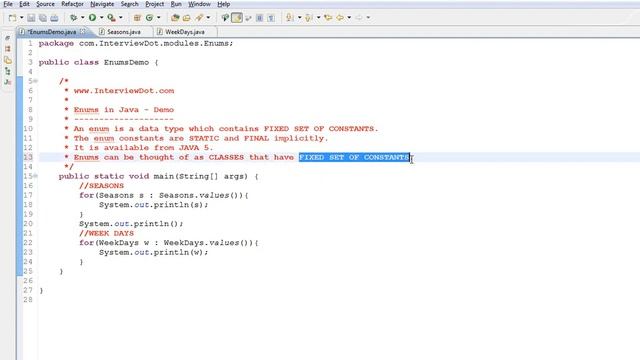Toggle Word Wrap toolbar button
This screenshot has width=640, height=360.
(x=248, y=18)
